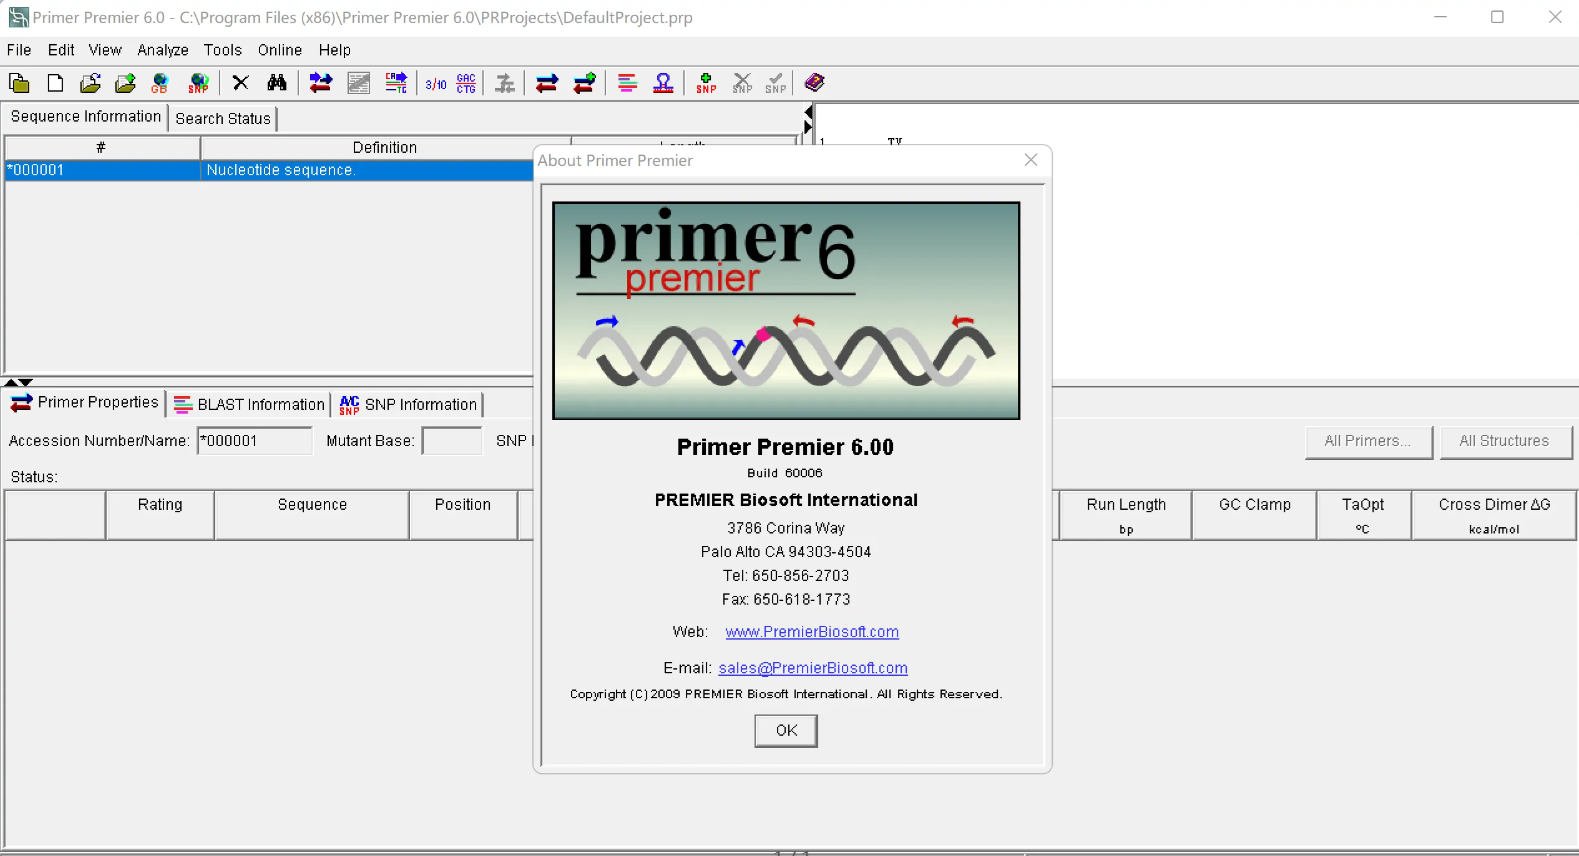1579x856 pixels.
Task: Open the File menu
Action: pos(19,50)
